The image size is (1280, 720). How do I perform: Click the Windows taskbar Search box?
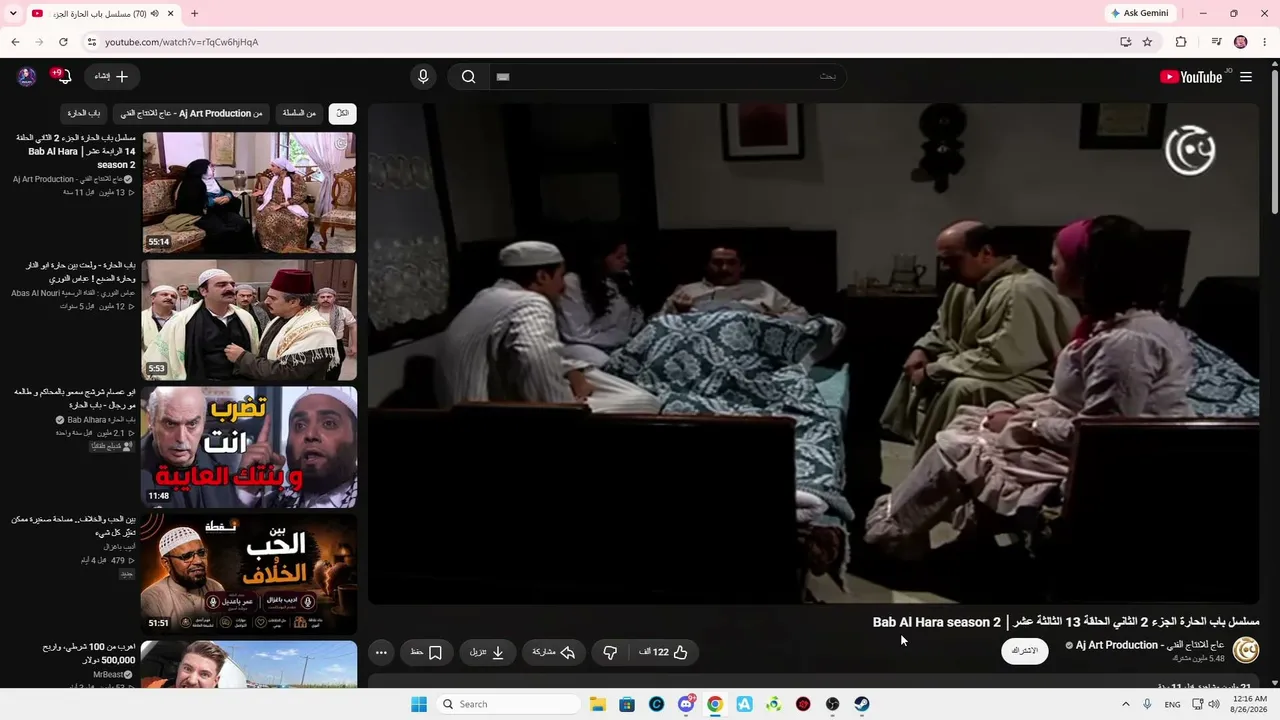(x=507, y=704)
